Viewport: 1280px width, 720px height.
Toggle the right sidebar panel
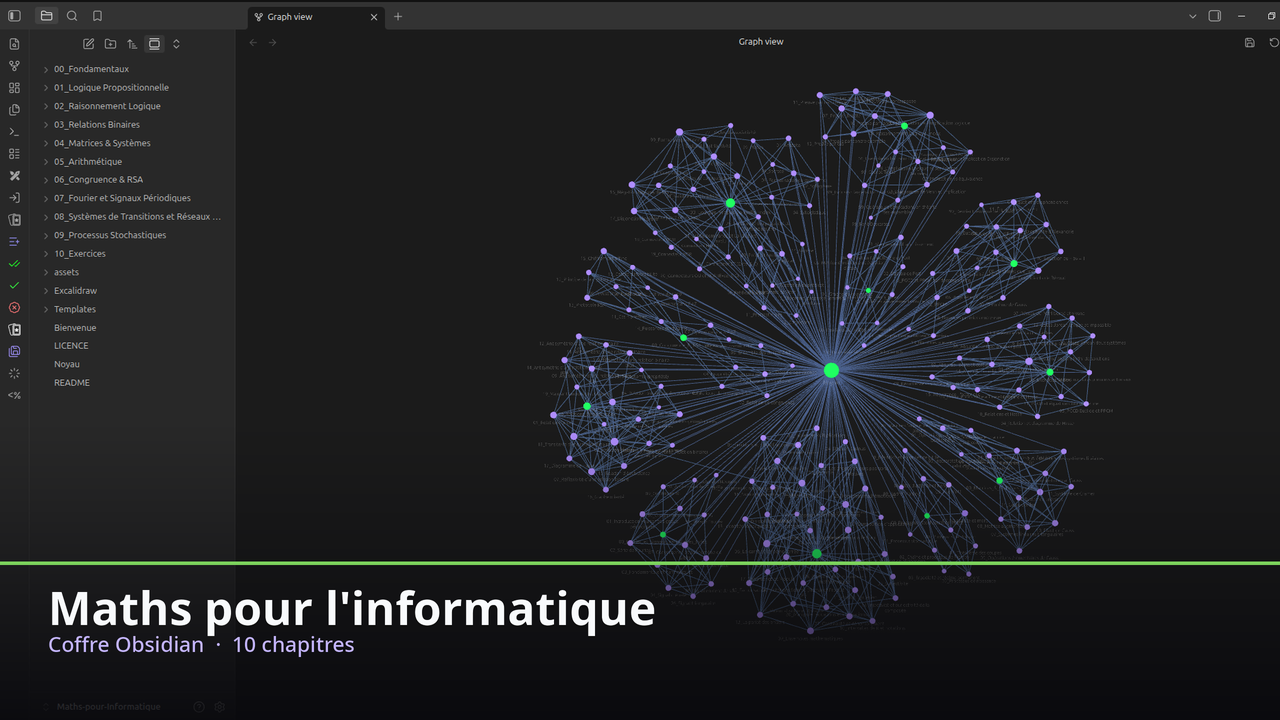point(1215,16)
